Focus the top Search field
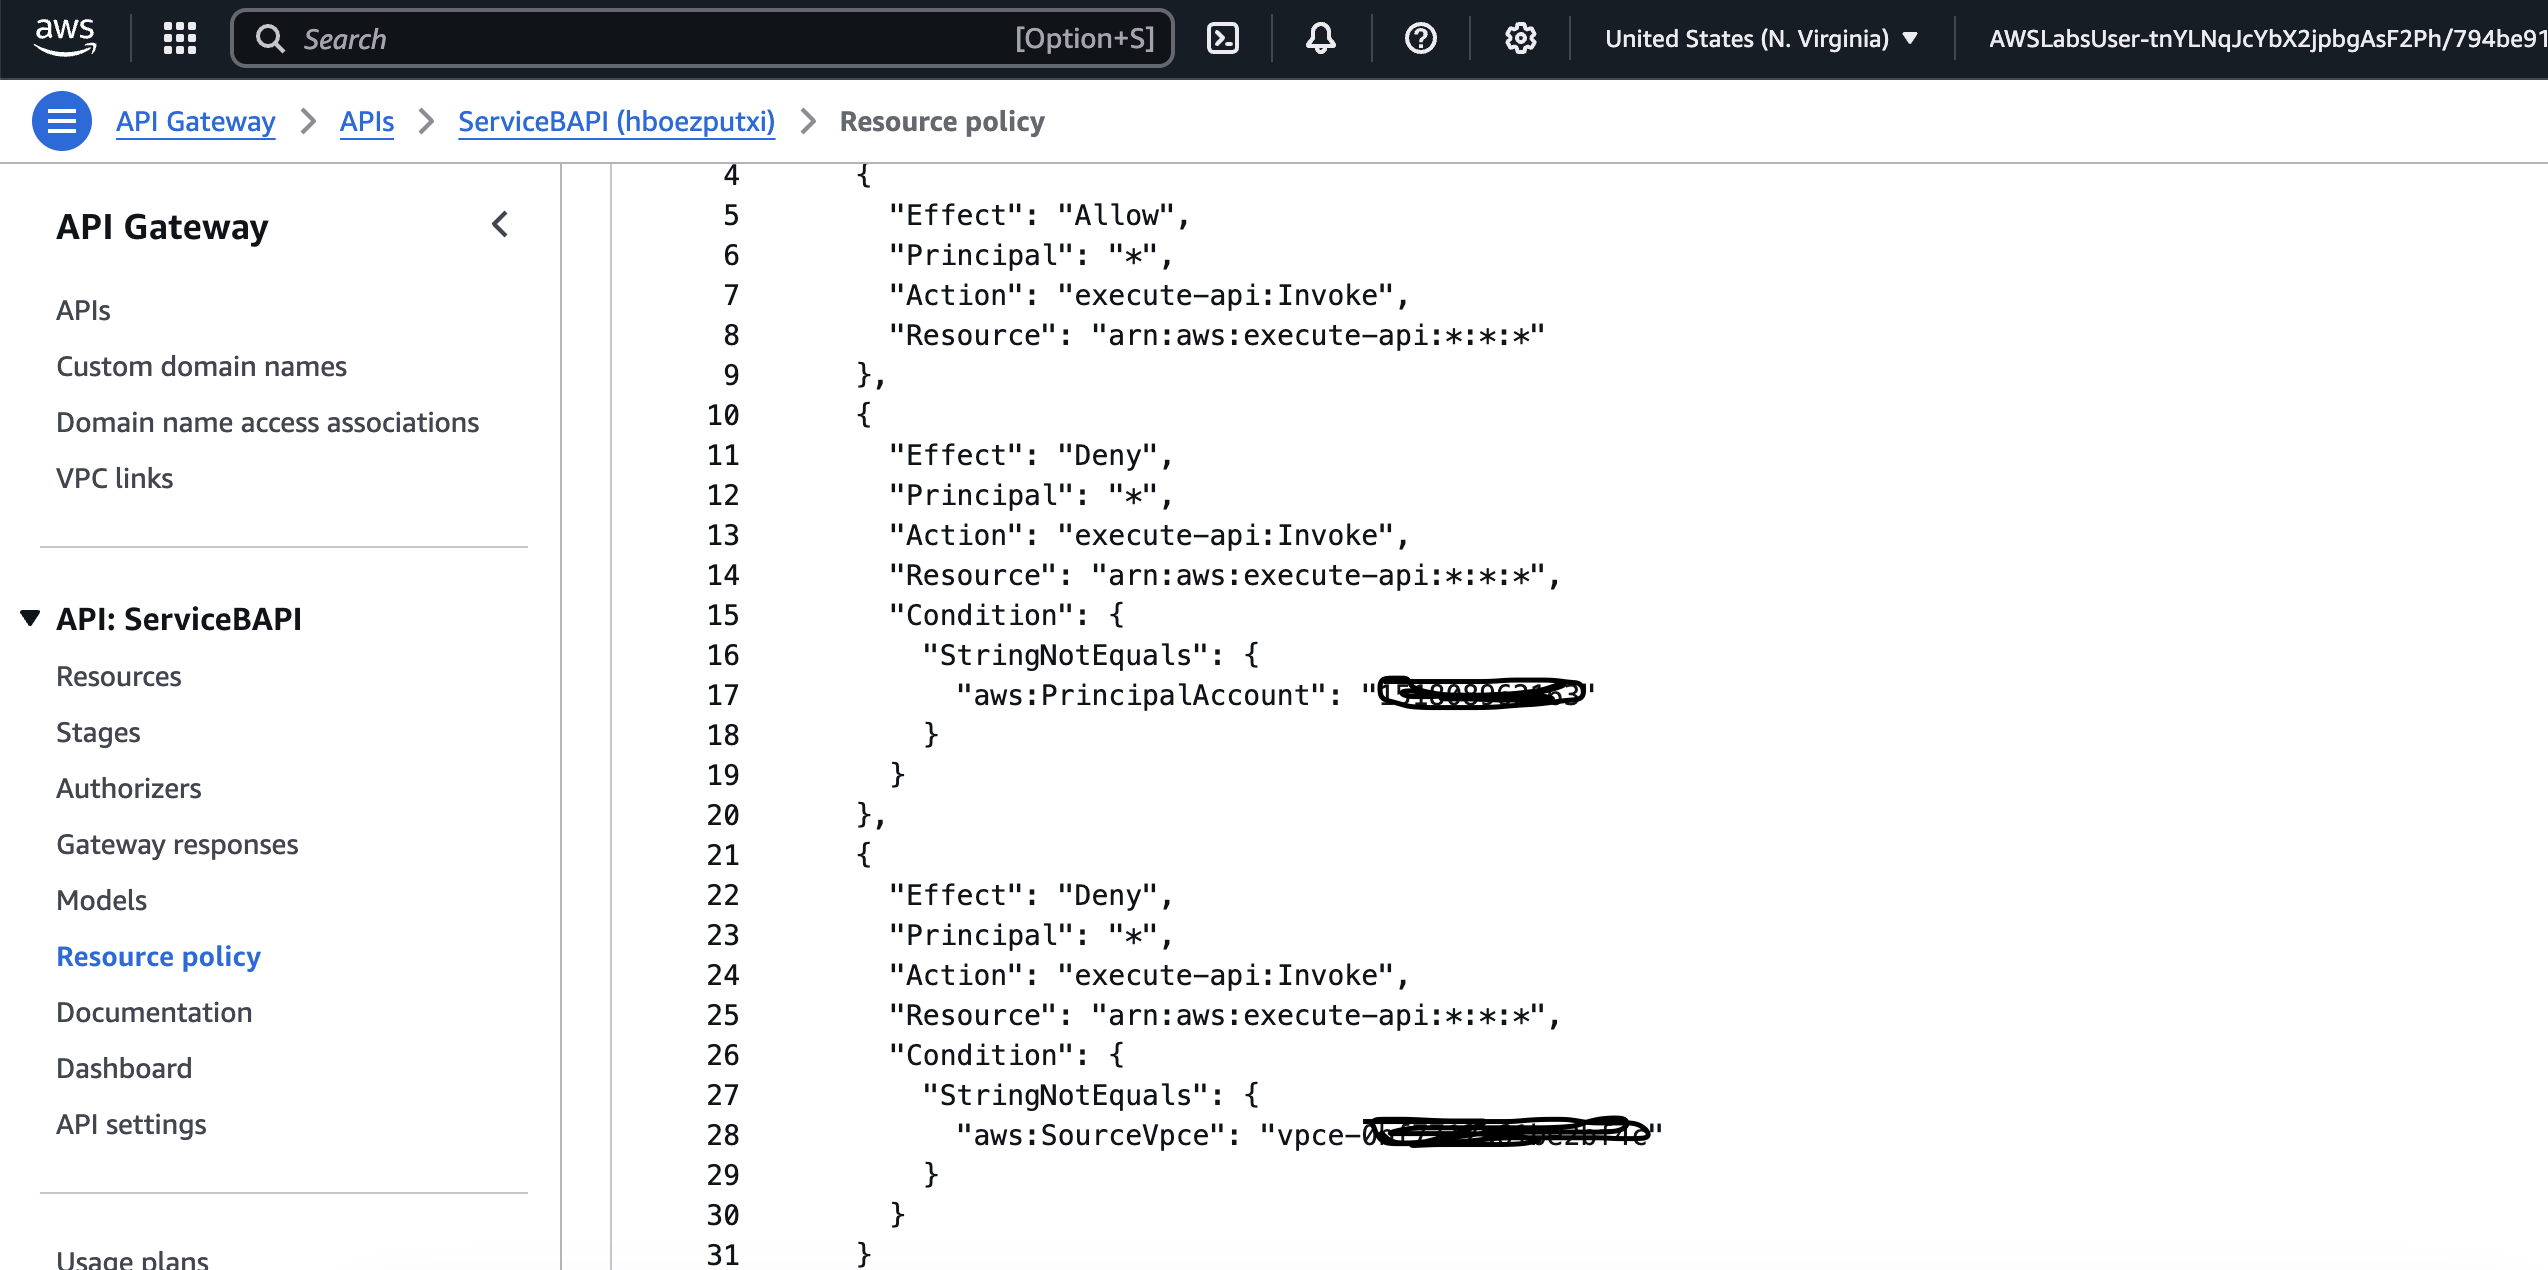The height and width of the screenshot is (1270, 2548). [702, 38]
